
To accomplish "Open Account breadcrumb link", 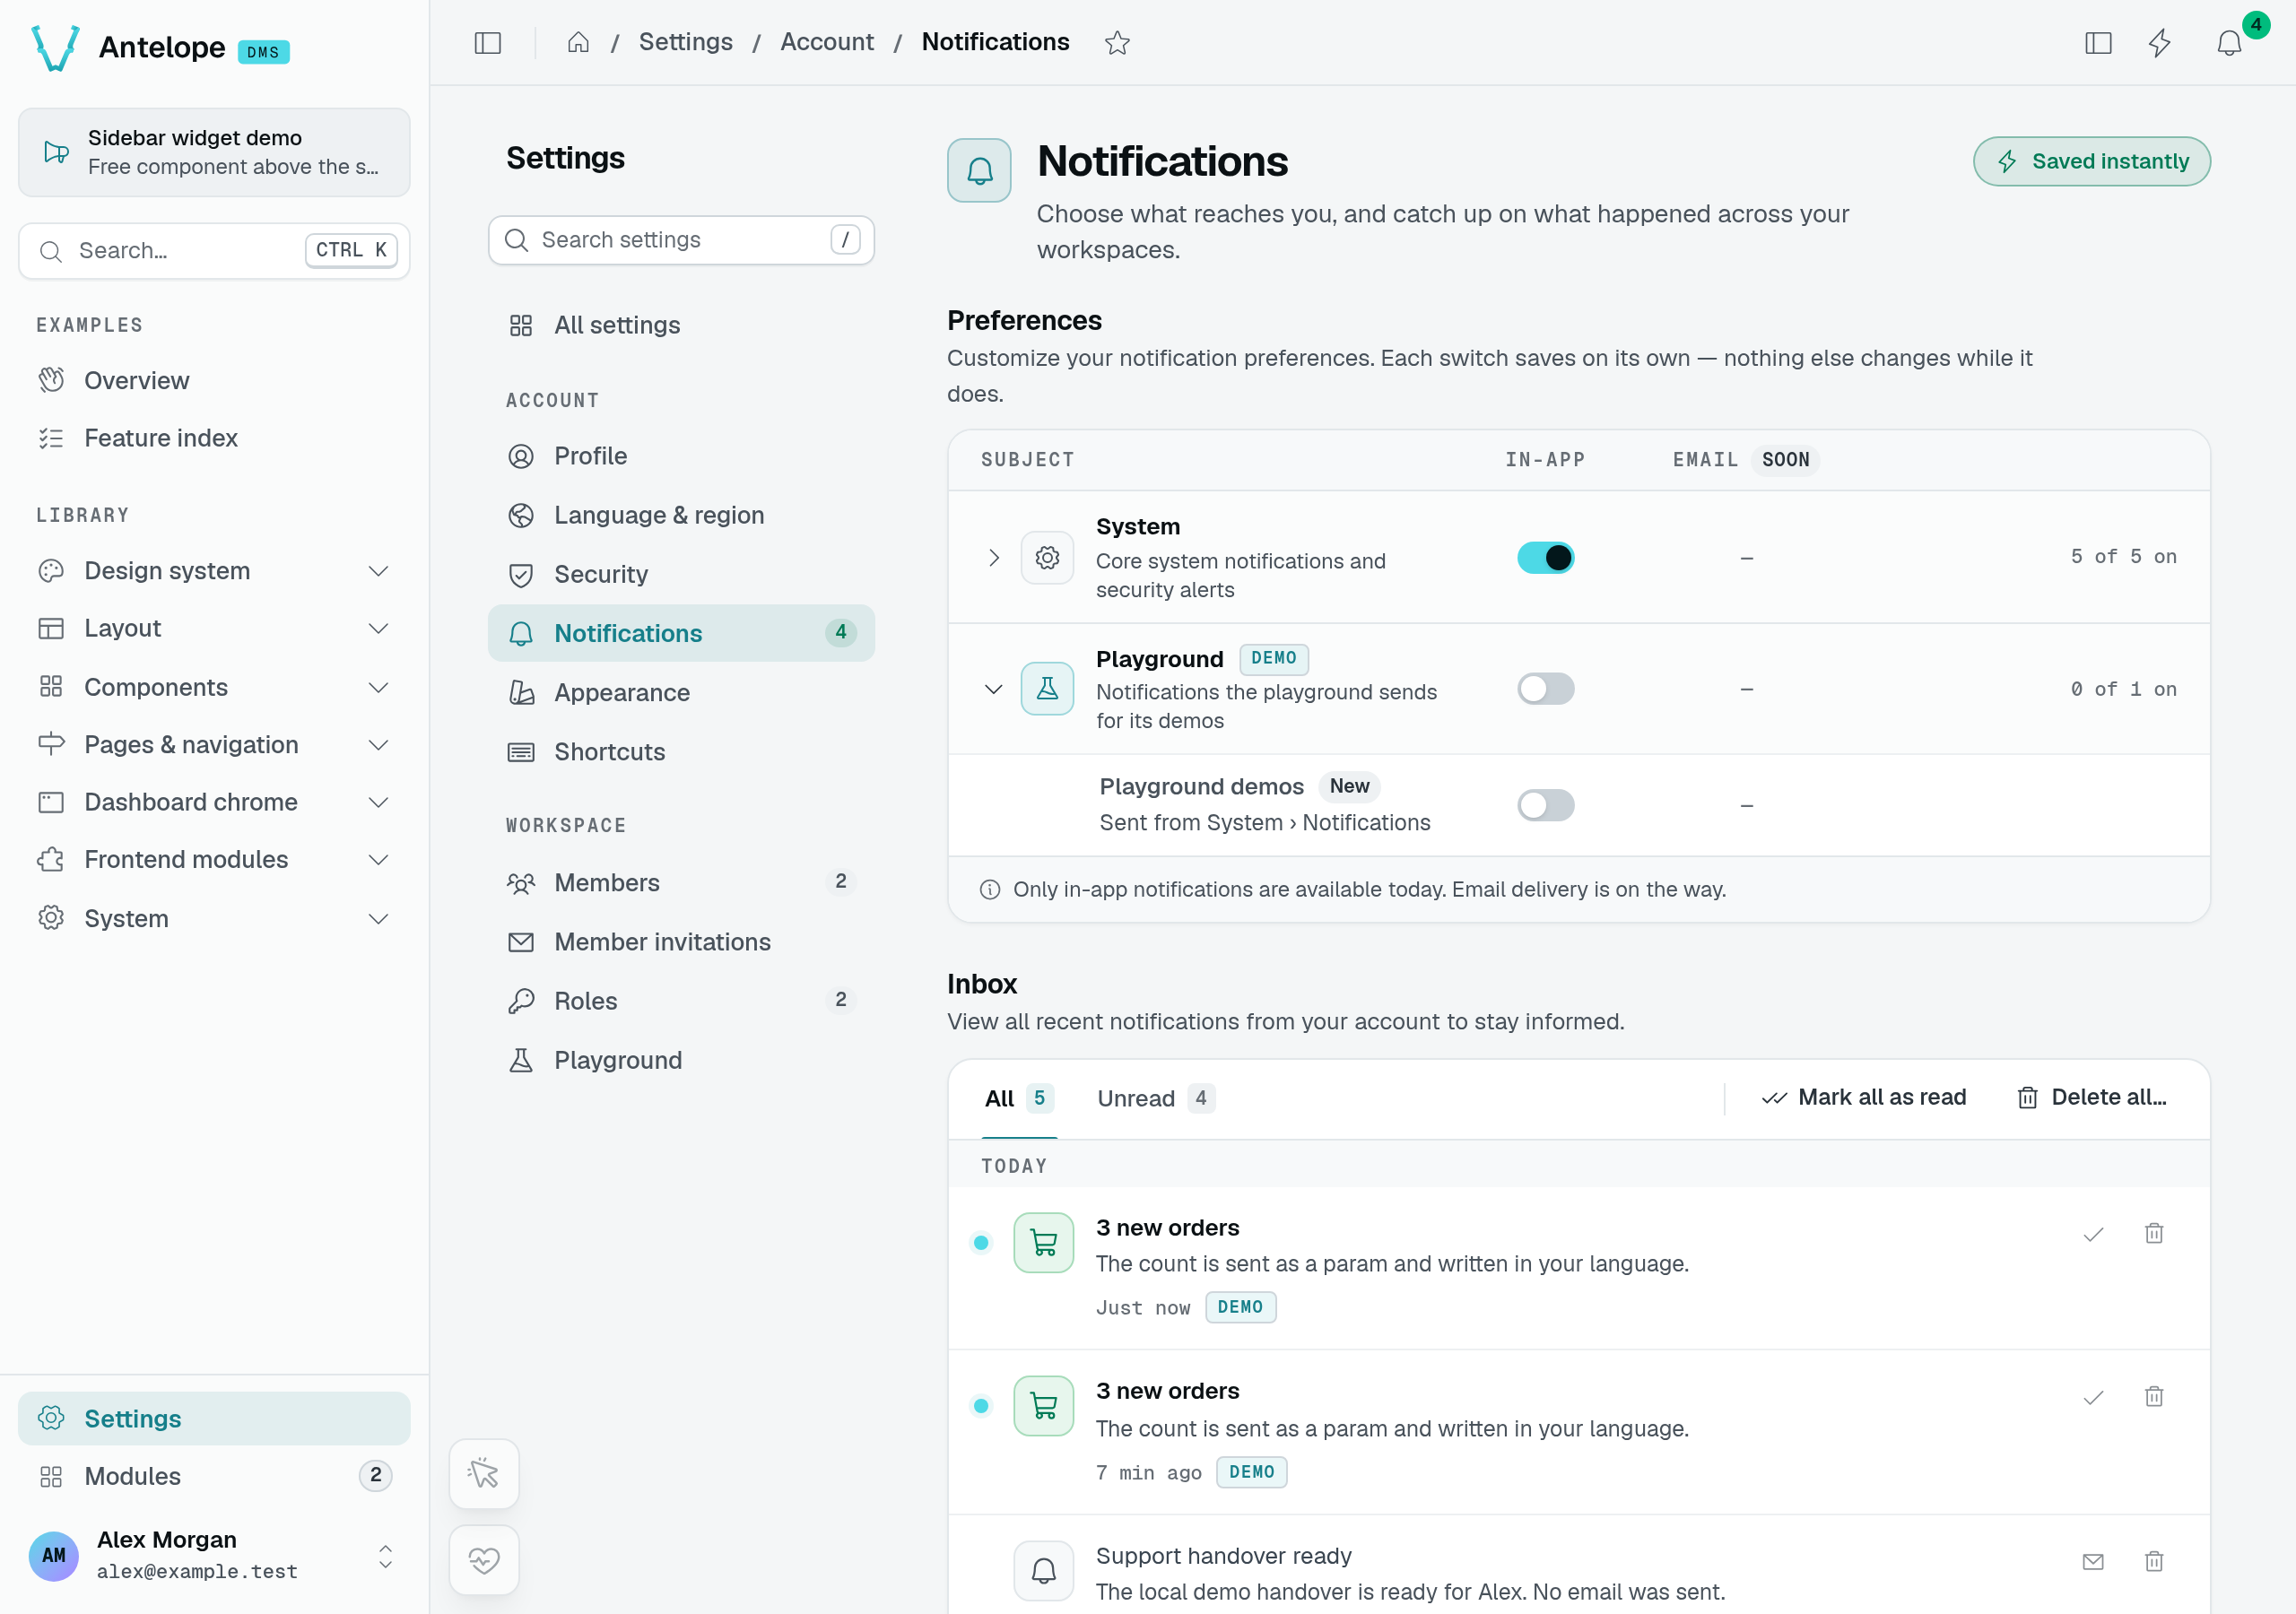I will point(826,42).
